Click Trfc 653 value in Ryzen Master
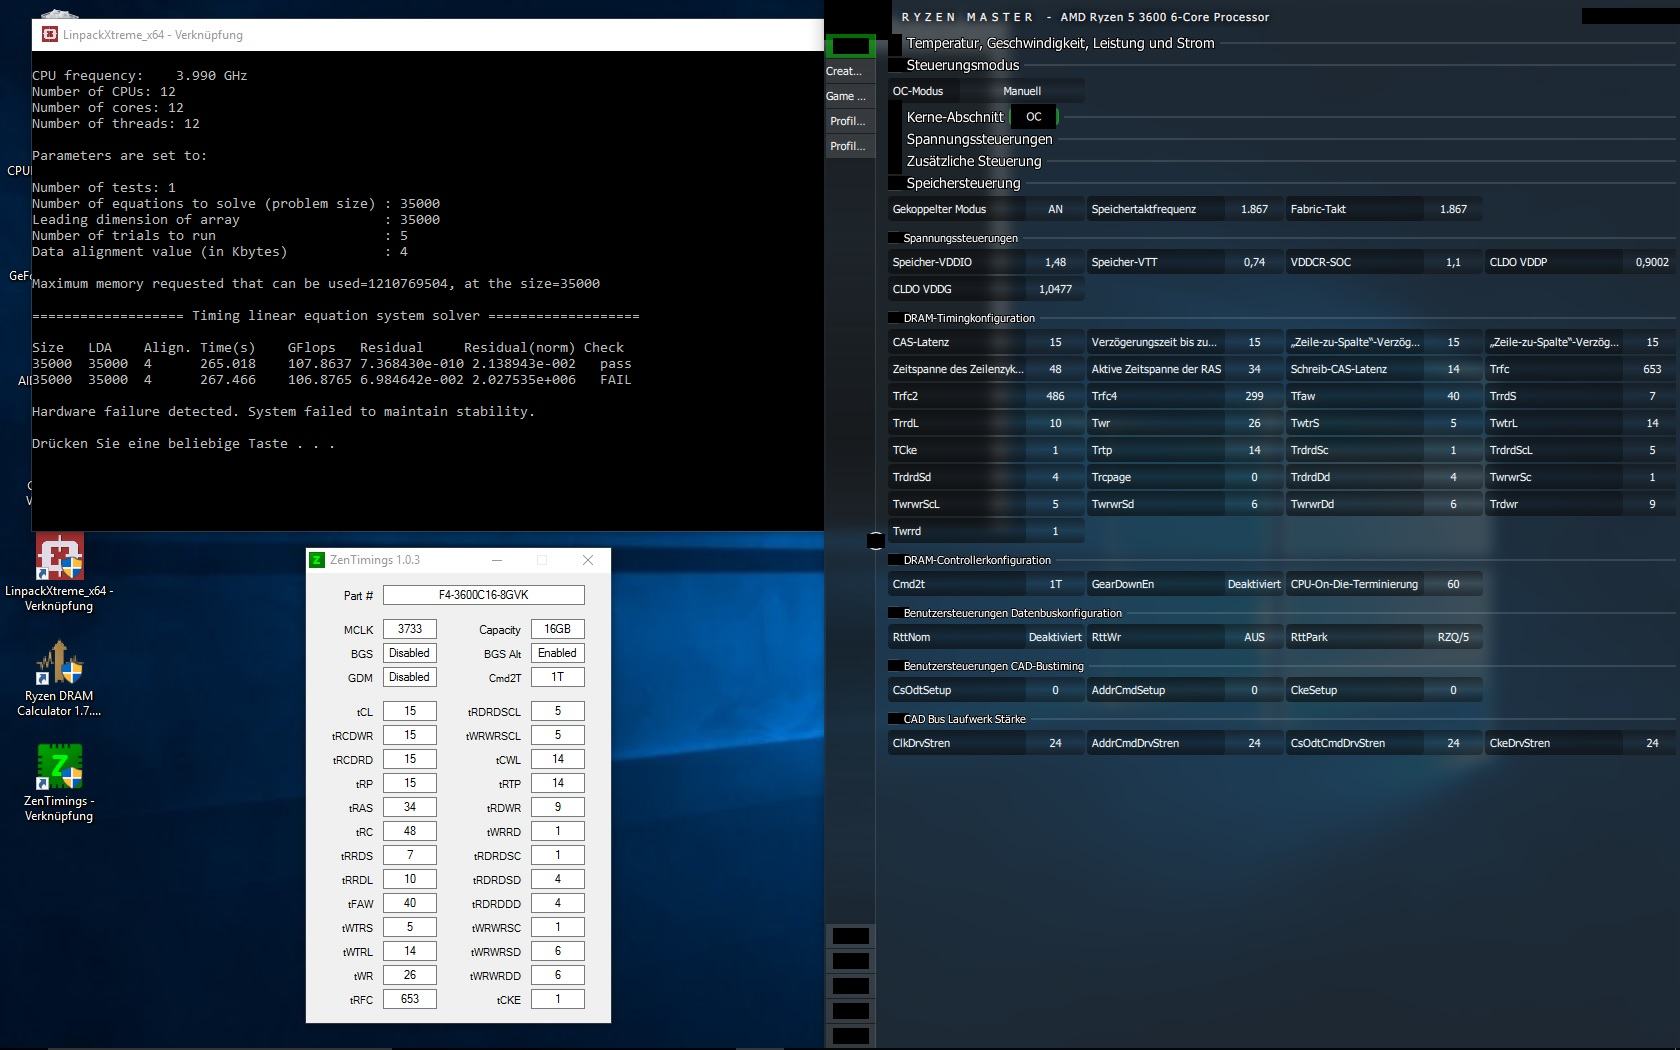Viewport: 1680px width, 1050px height. tap(1652, 369)
